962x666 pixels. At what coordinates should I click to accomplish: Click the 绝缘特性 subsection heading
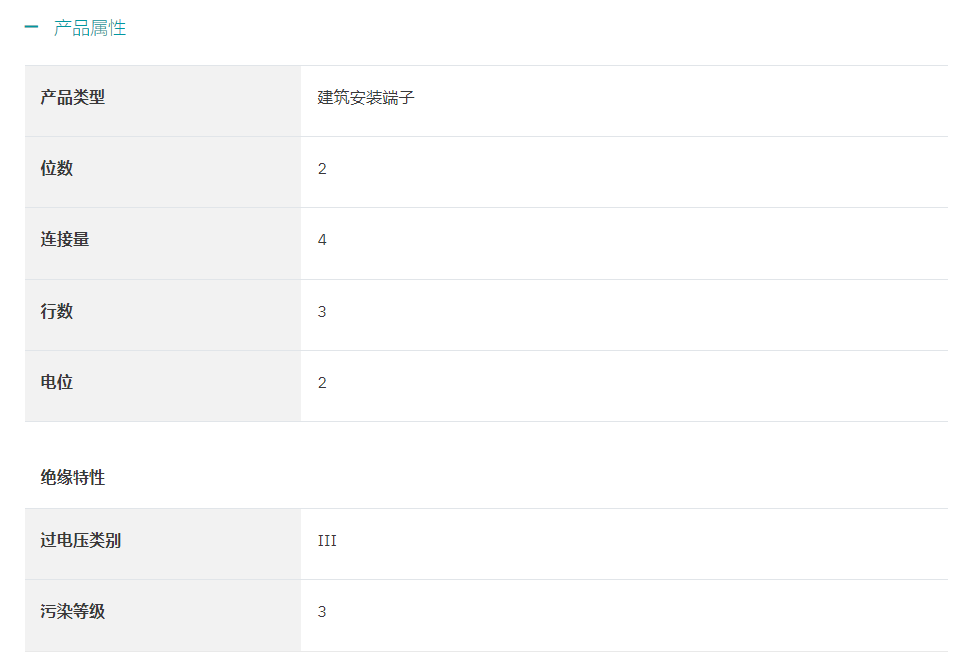[x=73, y=477]
